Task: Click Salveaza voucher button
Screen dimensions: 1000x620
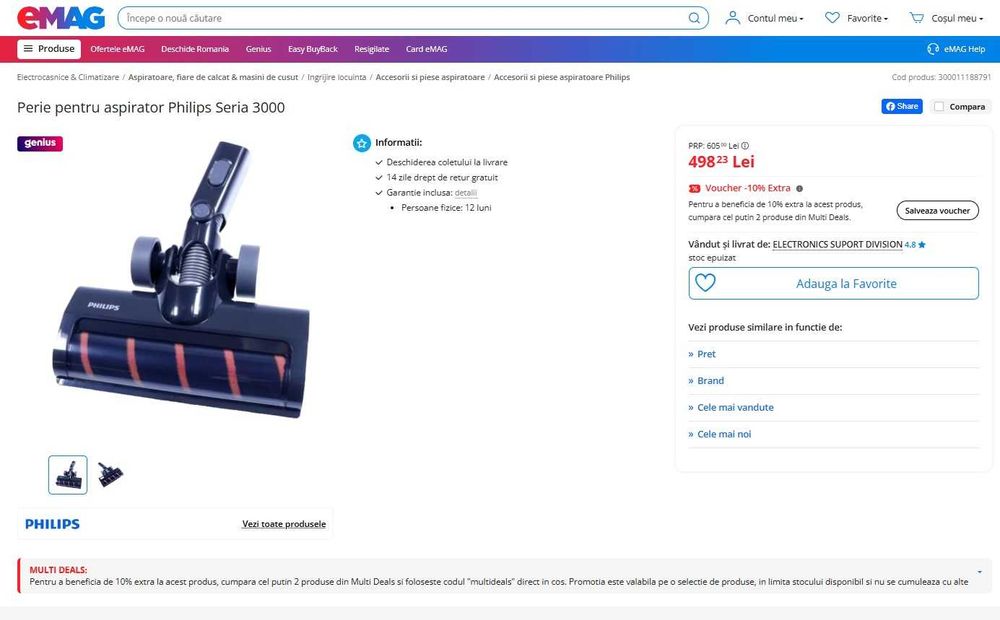Action: pos(938,210)
